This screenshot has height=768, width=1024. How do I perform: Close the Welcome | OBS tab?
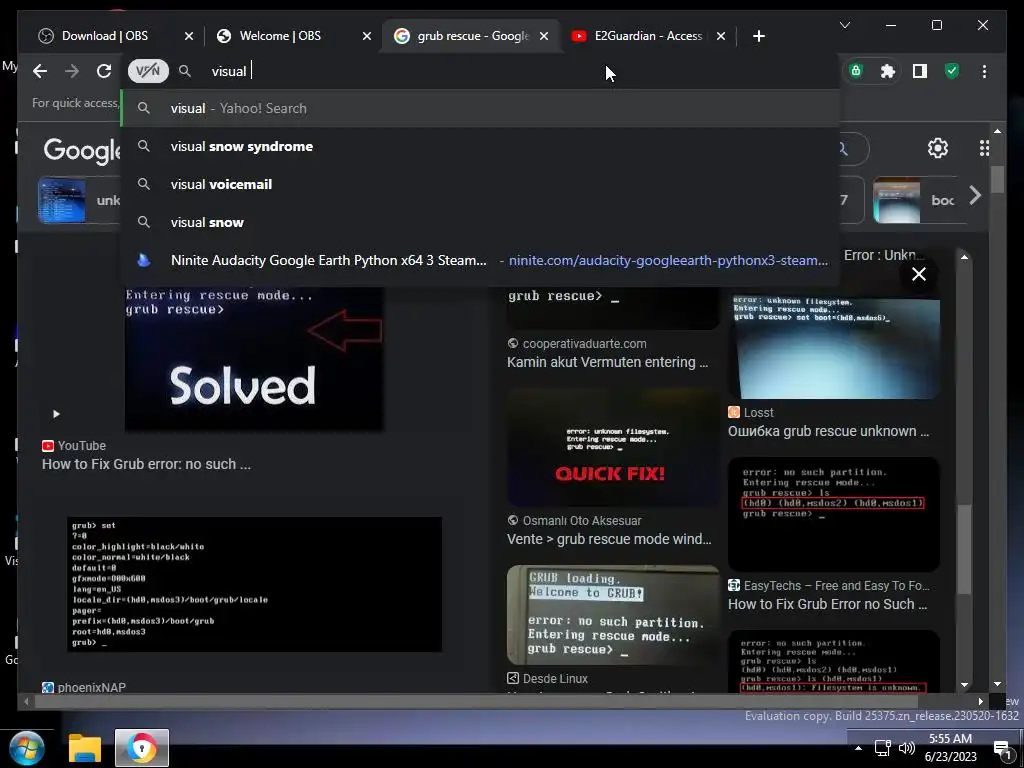point(366,36)
